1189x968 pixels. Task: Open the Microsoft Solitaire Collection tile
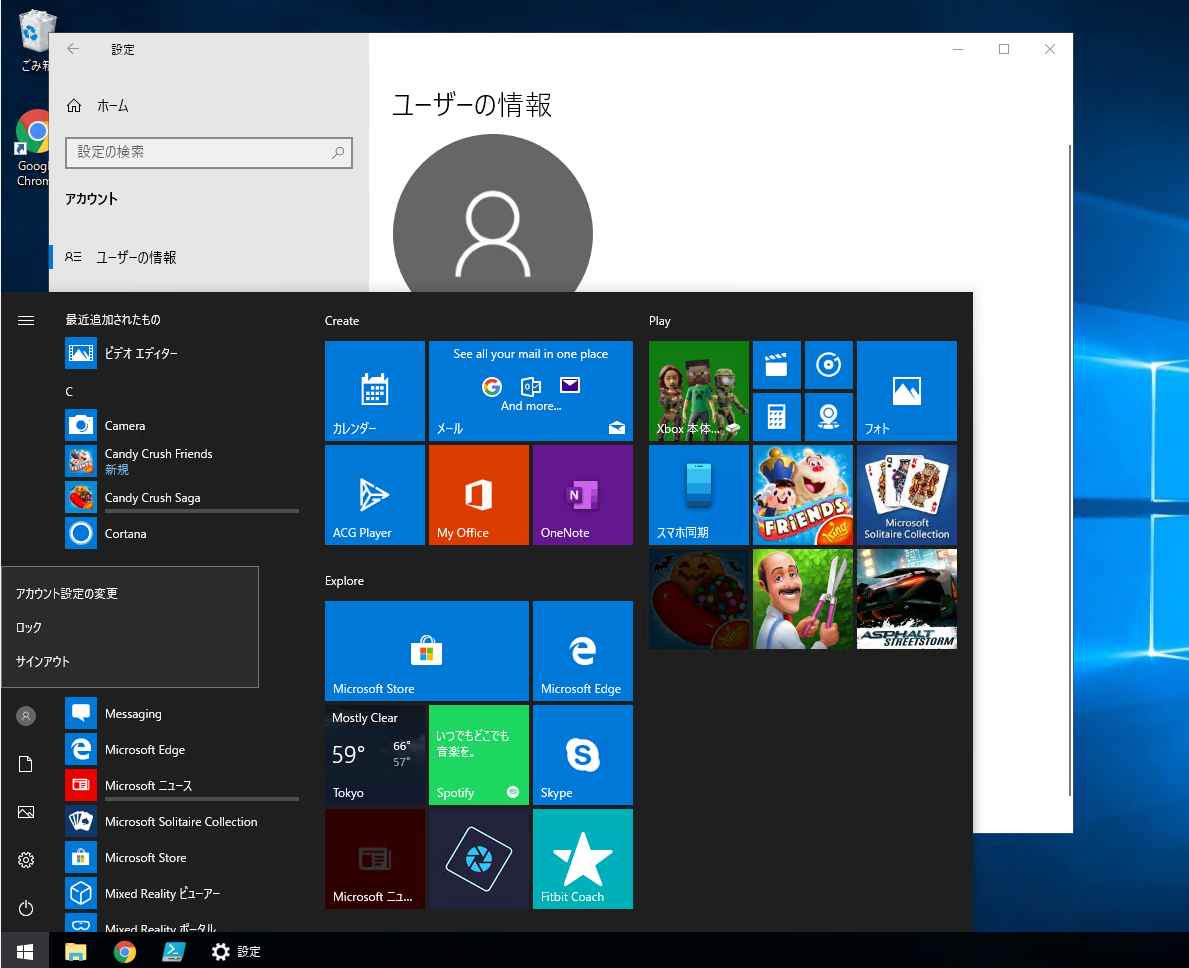click(907, 495)
